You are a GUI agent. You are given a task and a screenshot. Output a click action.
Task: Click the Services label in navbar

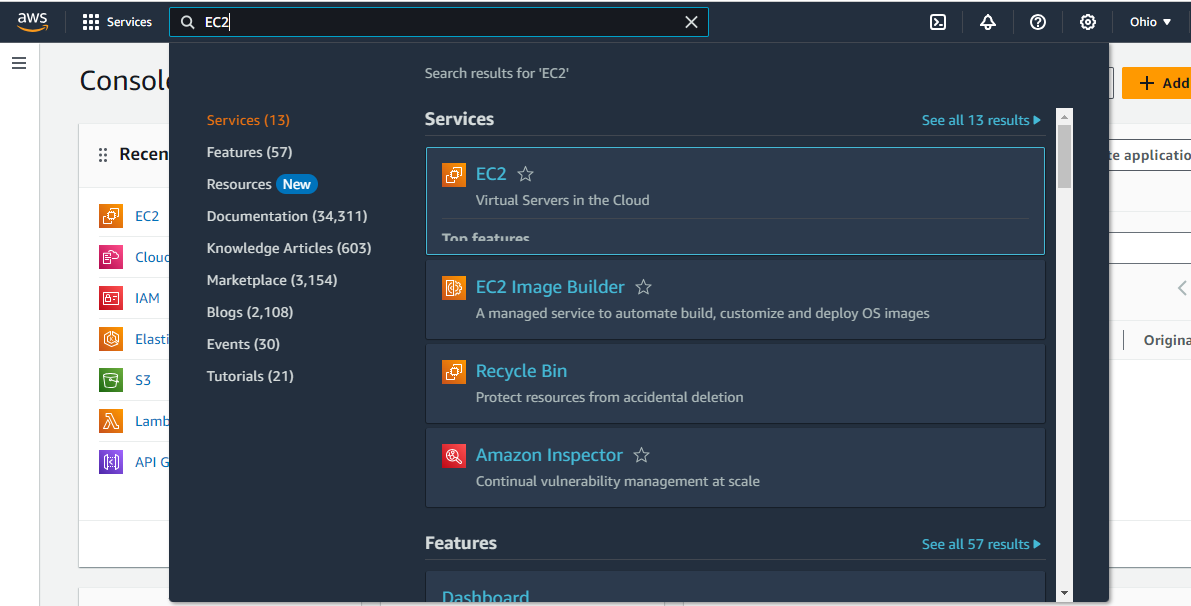click(129, 22)
